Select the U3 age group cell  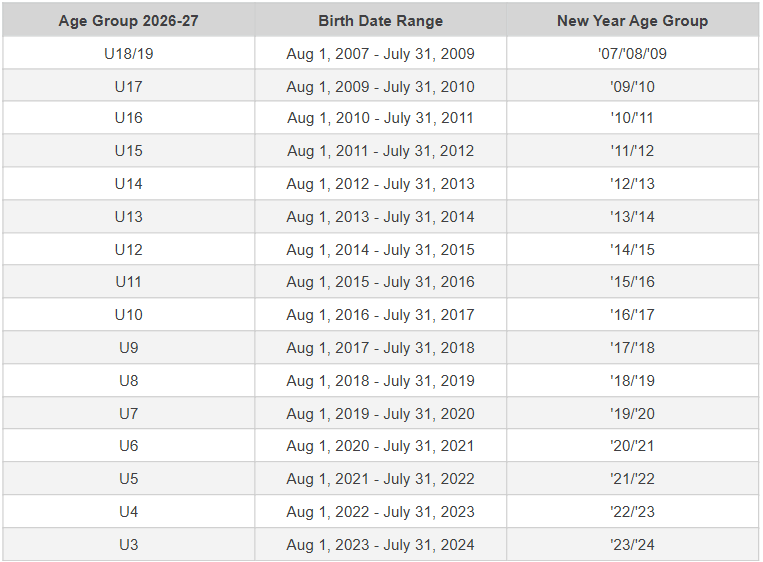pyautogui.click(x=128, y=545)
